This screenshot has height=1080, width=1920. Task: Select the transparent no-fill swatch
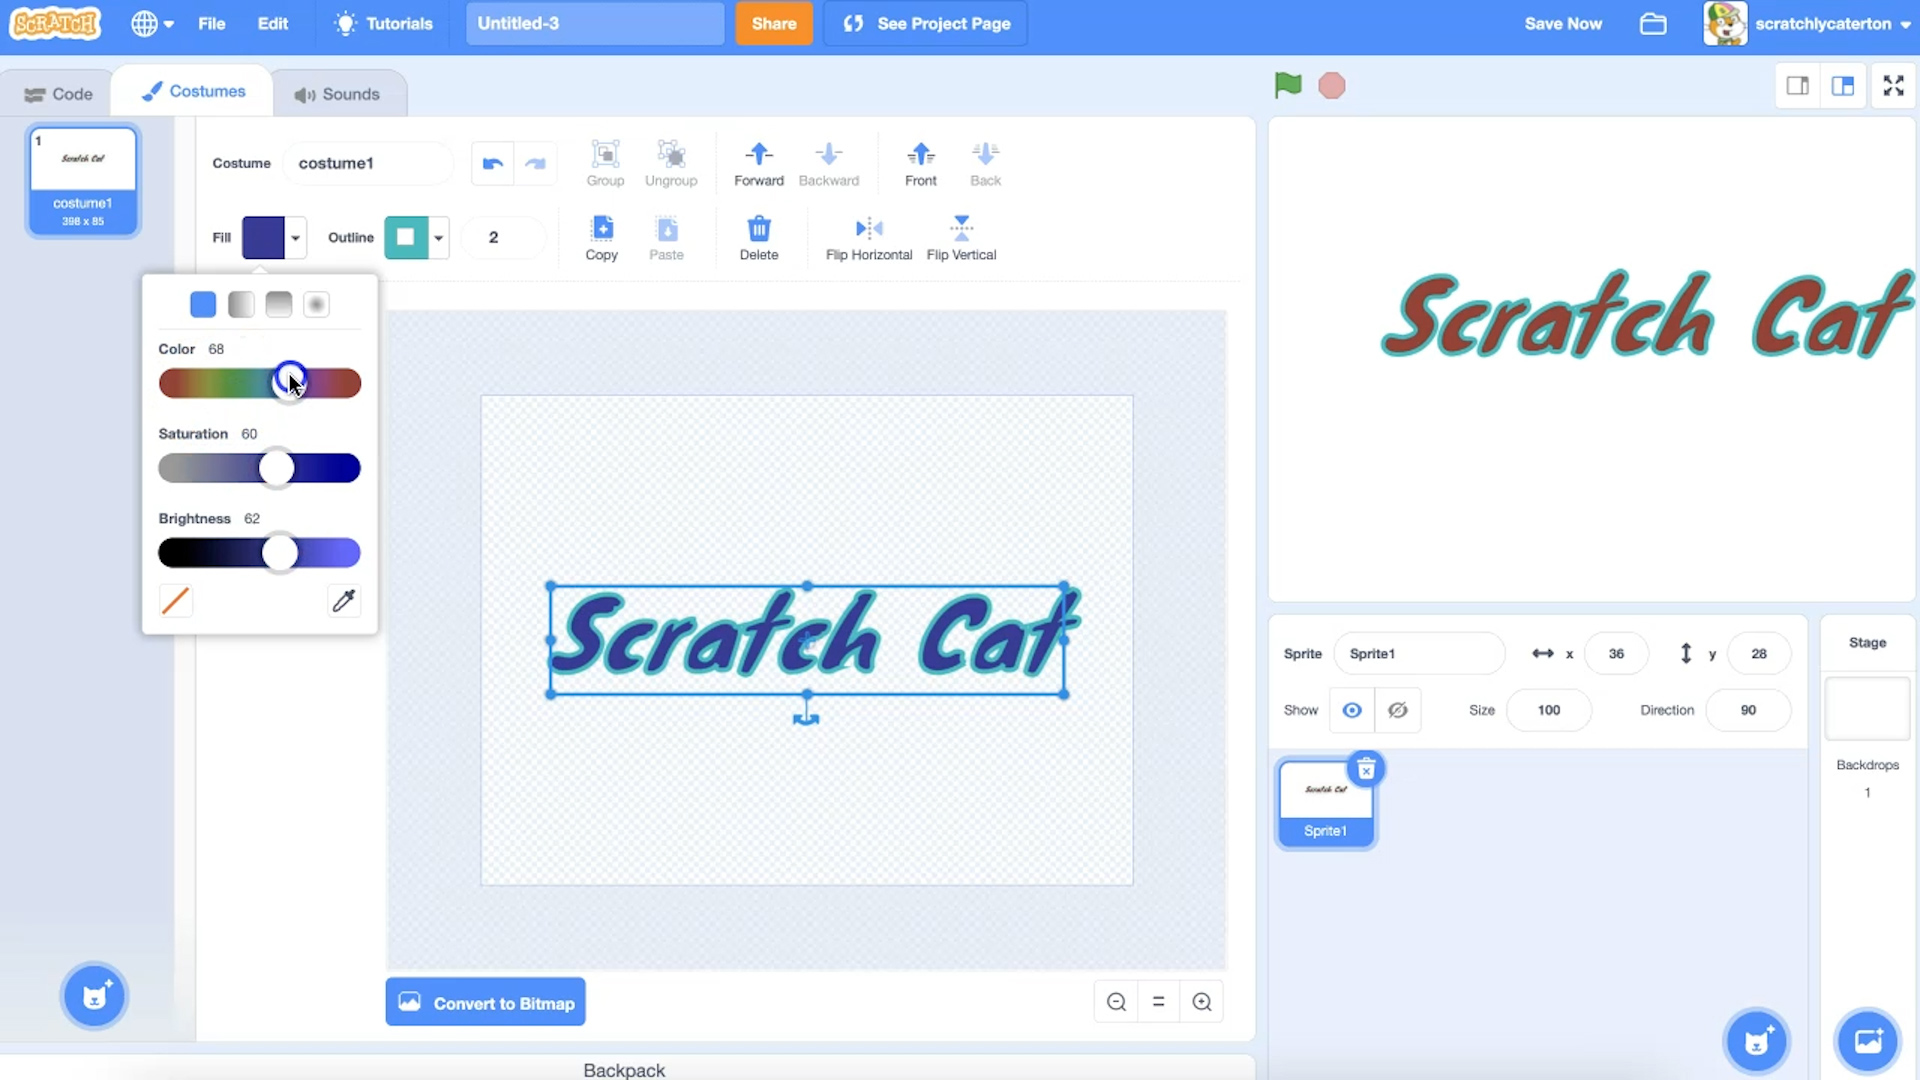[x=176, y=600]
